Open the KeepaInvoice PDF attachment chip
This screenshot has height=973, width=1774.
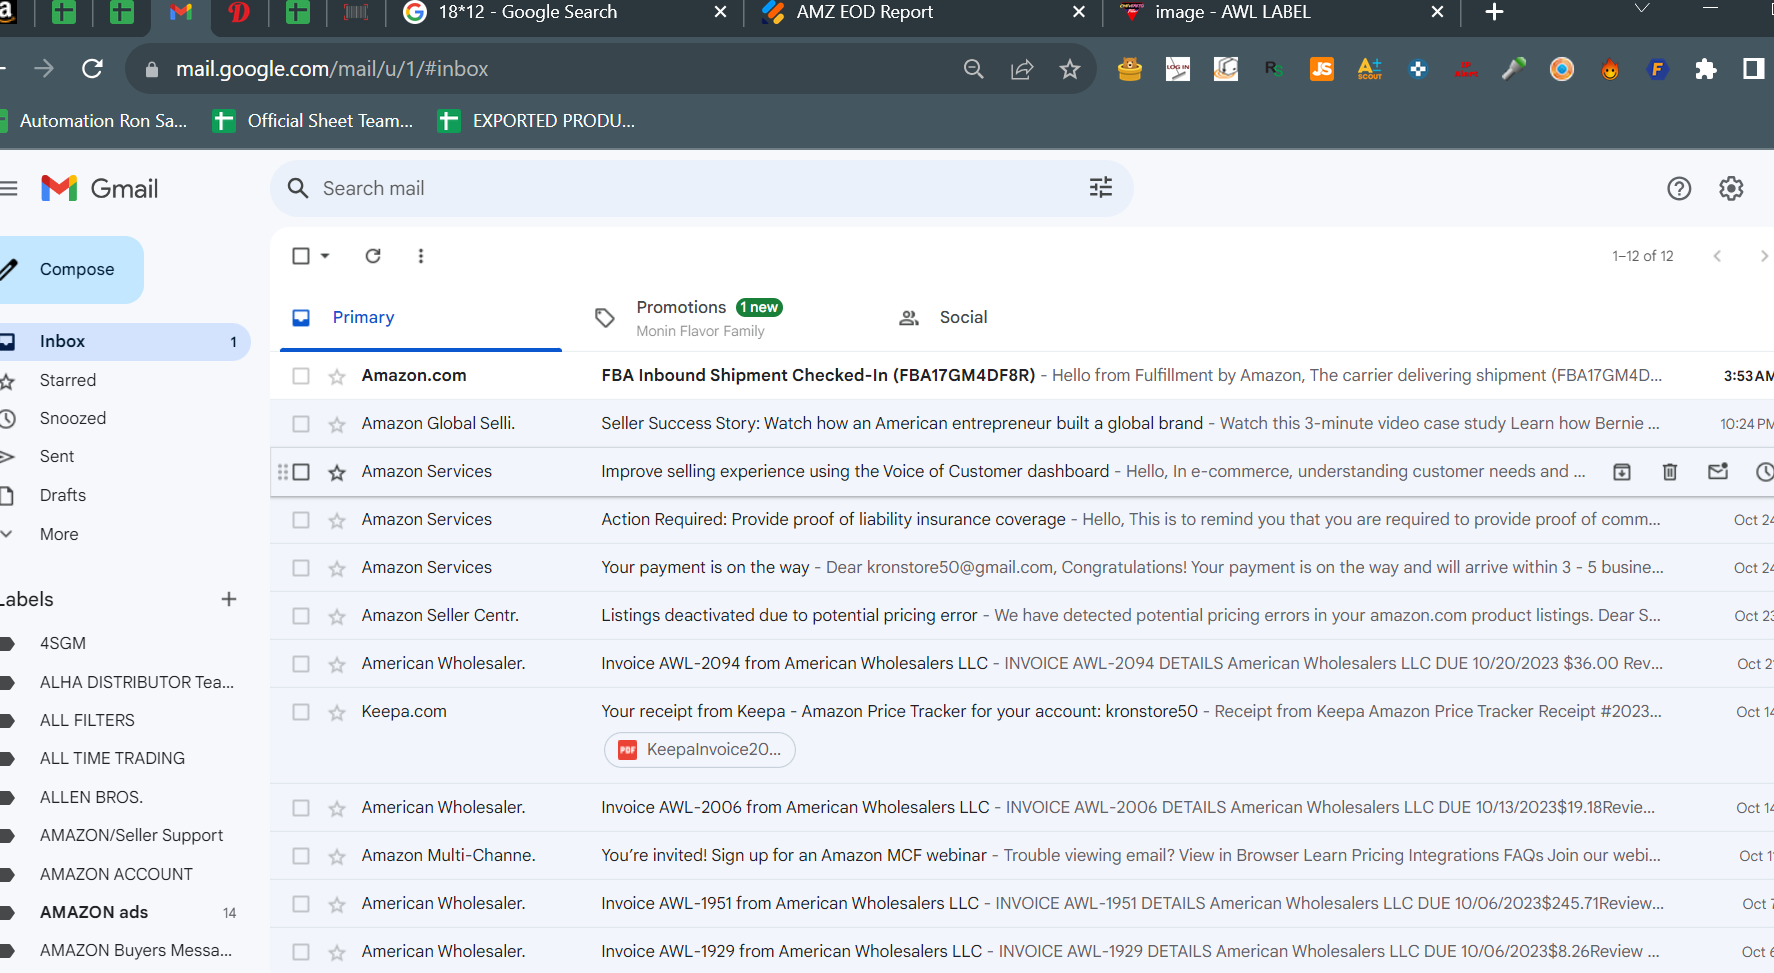(699, 750)
